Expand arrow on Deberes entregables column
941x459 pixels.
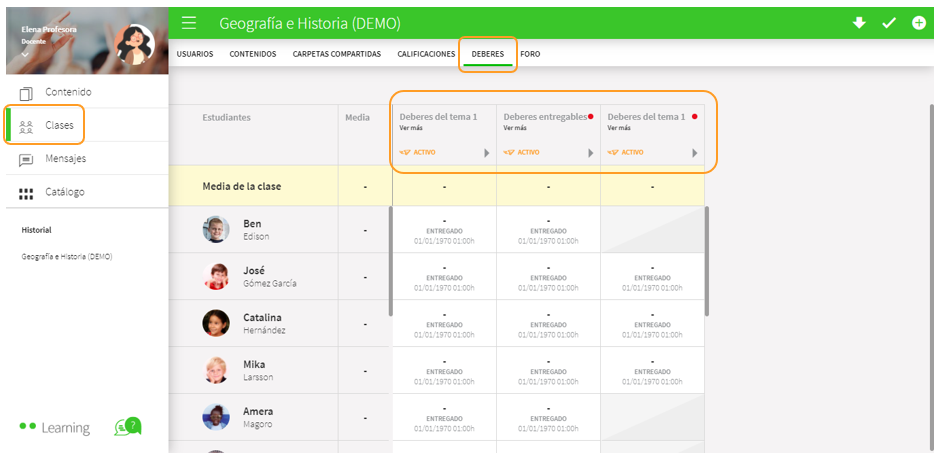[591, 153]
